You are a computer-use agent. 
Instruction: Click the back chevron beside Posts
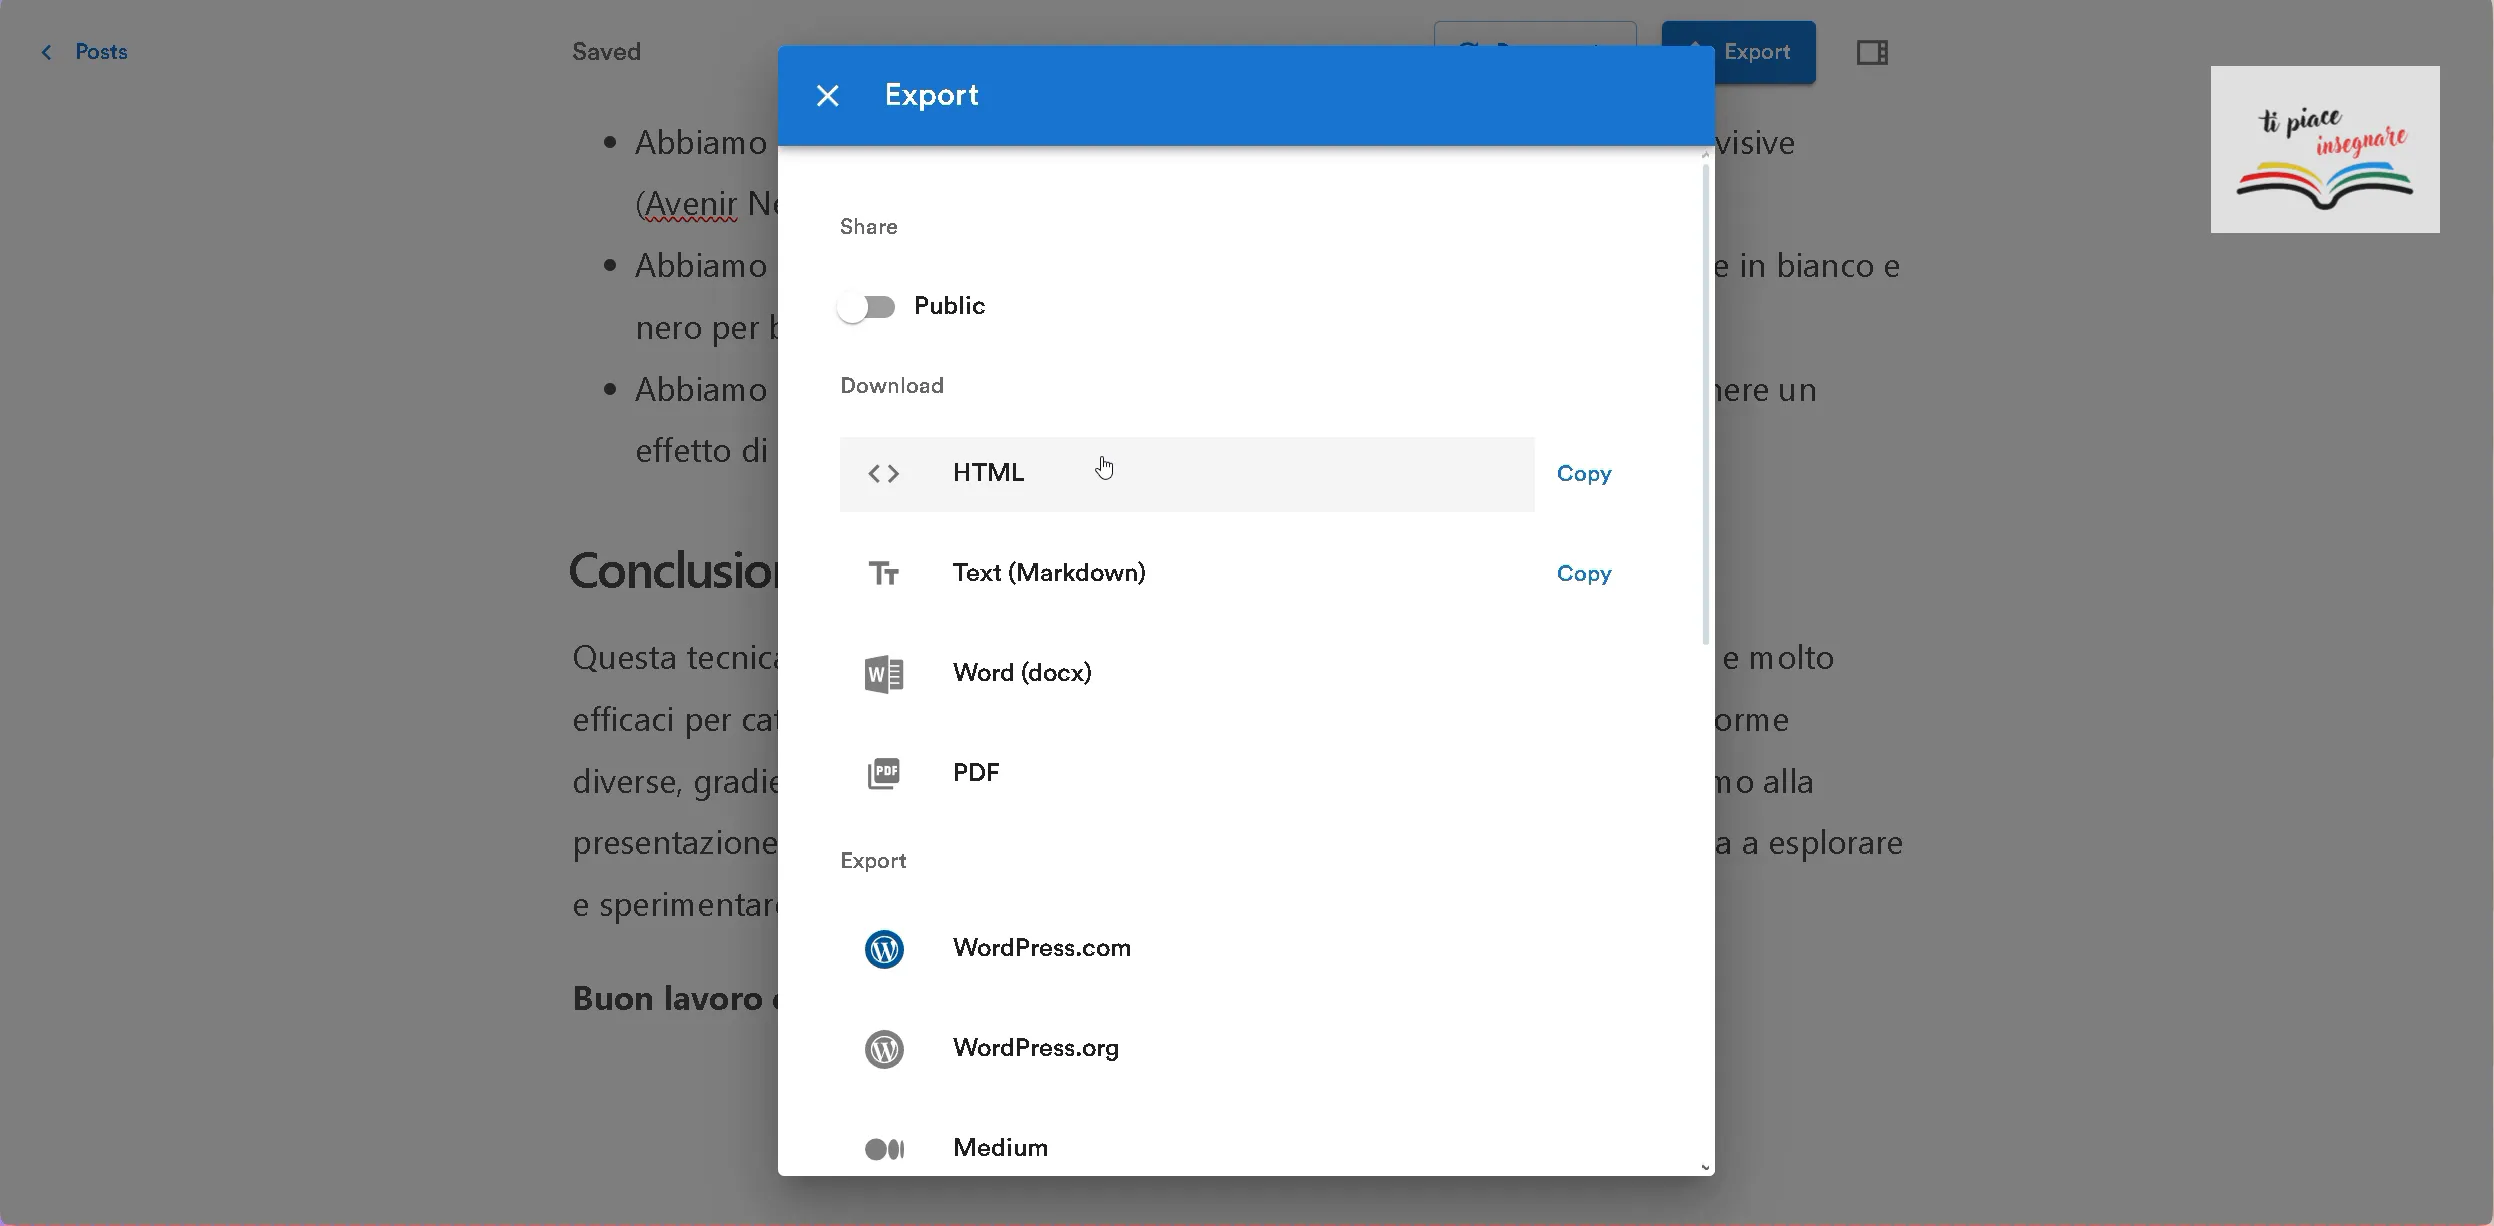tap(46, 52)
